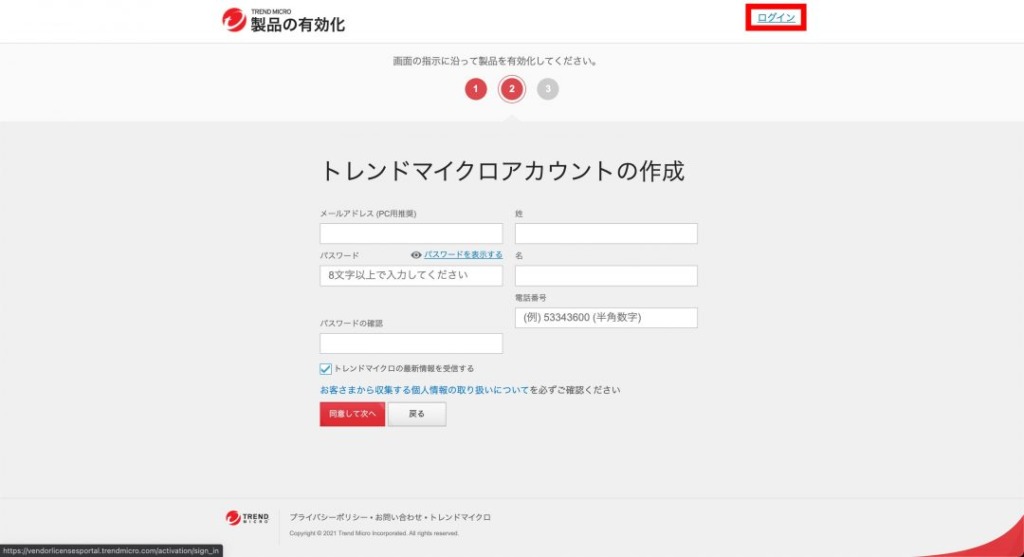Click the パスワードを表示する link
The width and height of the screenshot is (1024, 557).
pyautogui.click(x=463, y=255)
